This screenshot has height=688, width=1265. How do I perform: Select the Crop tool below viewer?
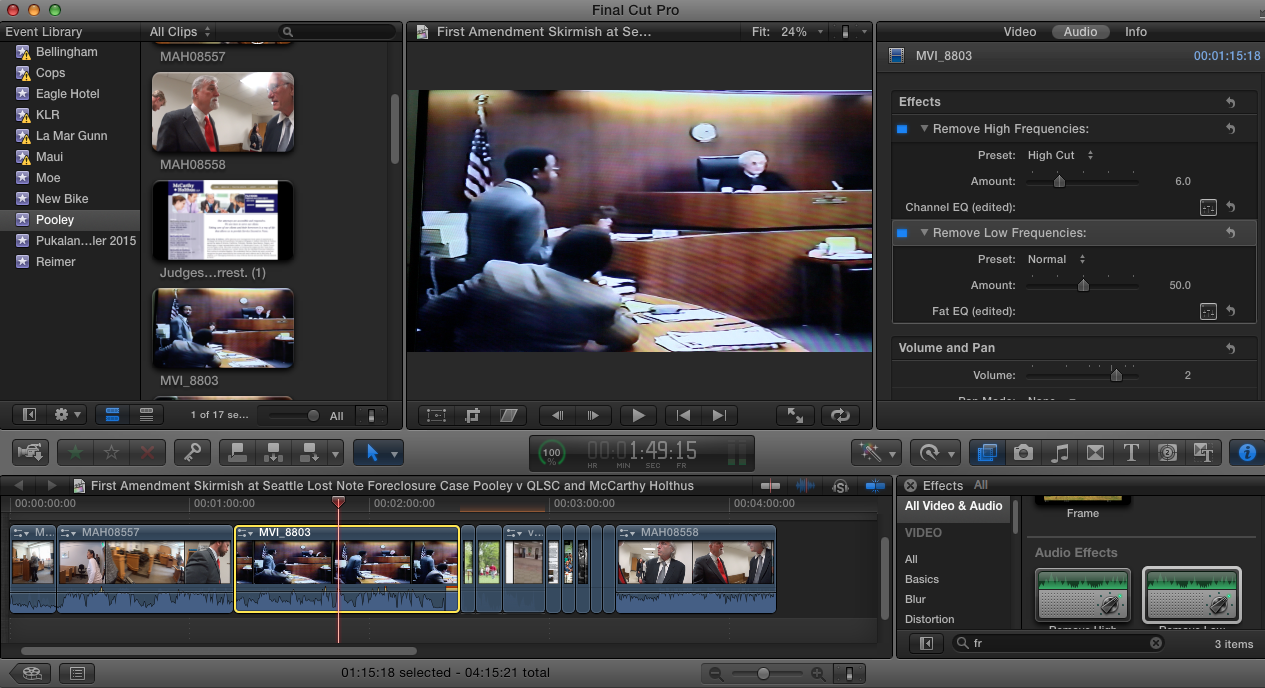473,415
